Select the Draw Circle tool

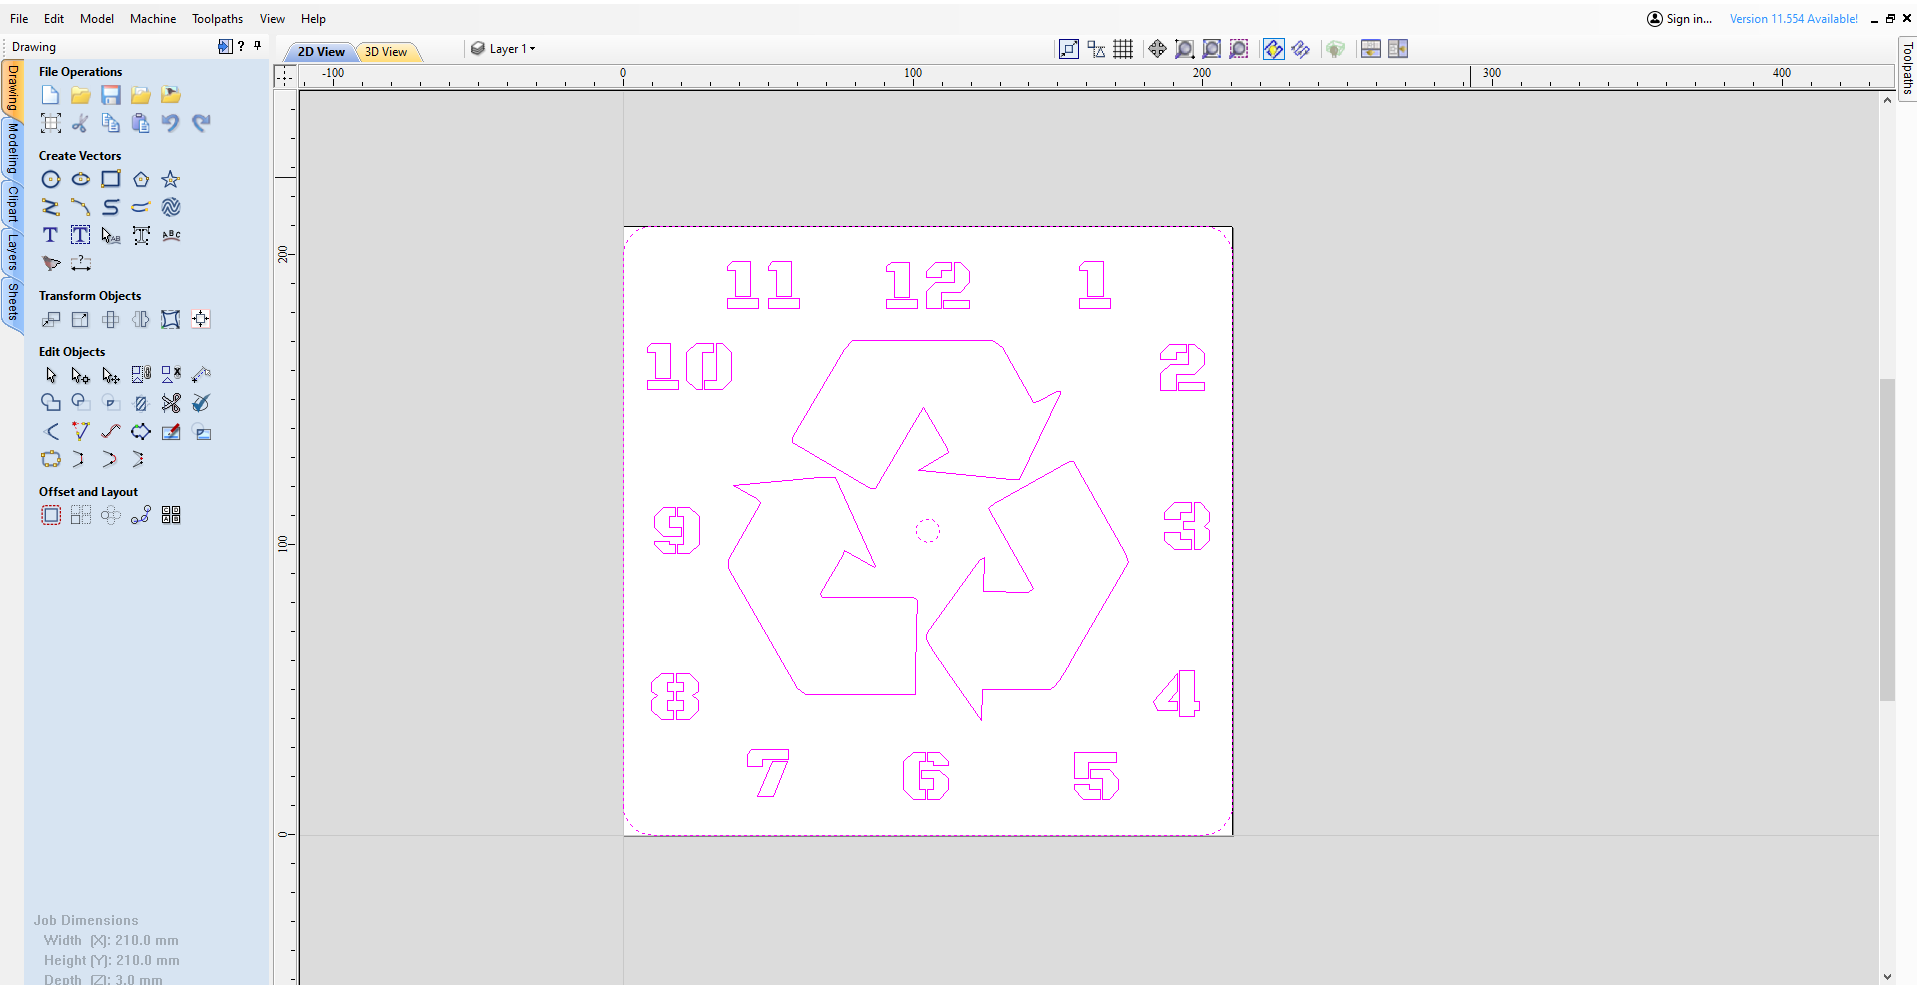[x=51, y=179]
